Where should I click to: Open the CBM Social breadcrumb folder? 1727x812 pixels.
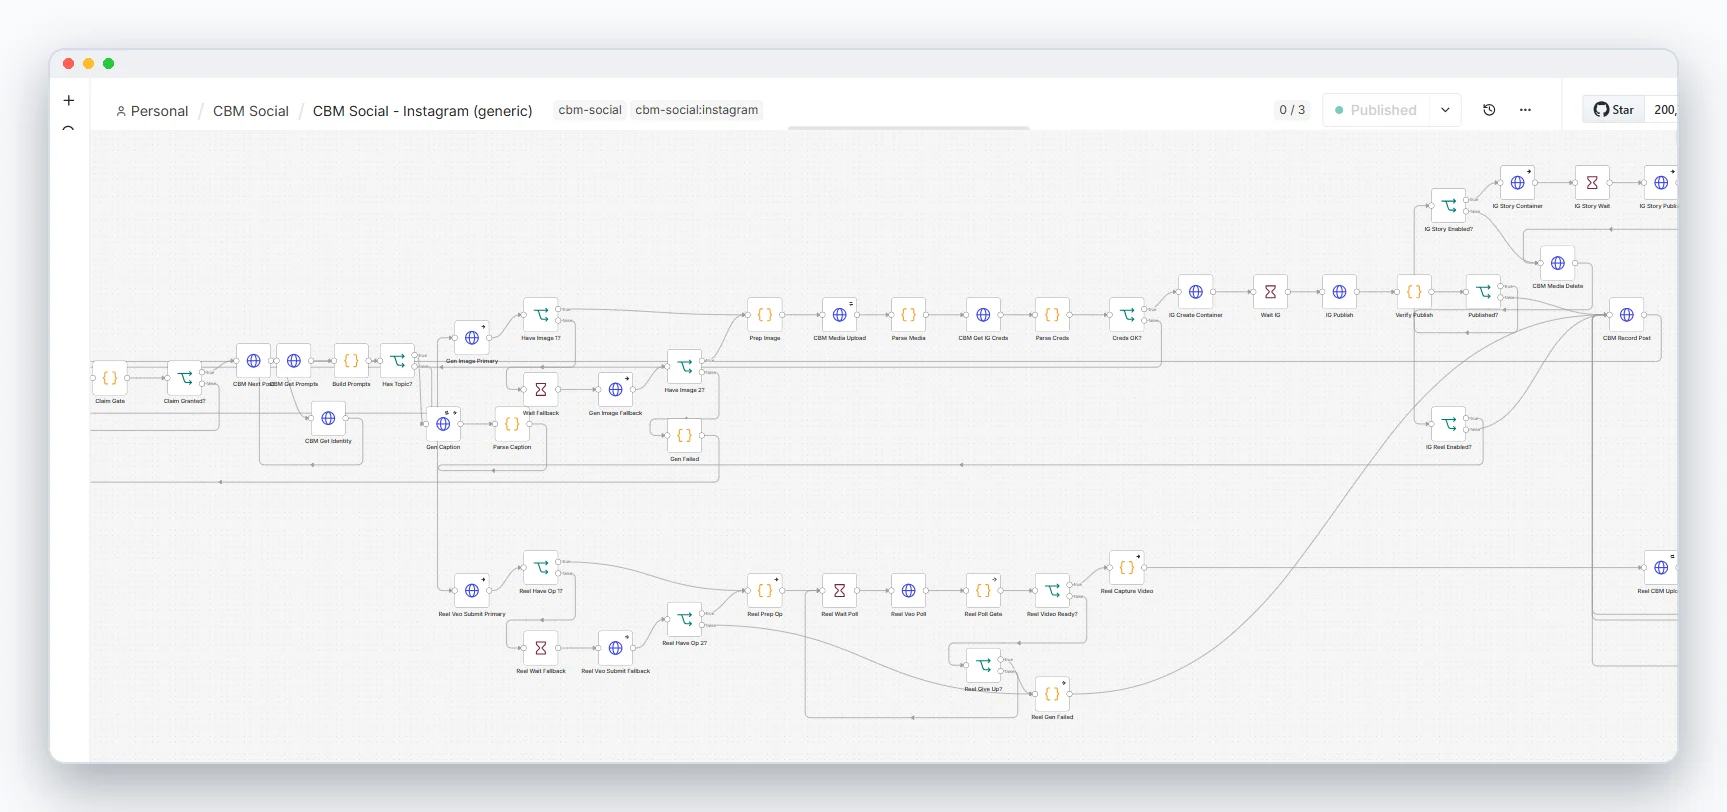[251, 111]
